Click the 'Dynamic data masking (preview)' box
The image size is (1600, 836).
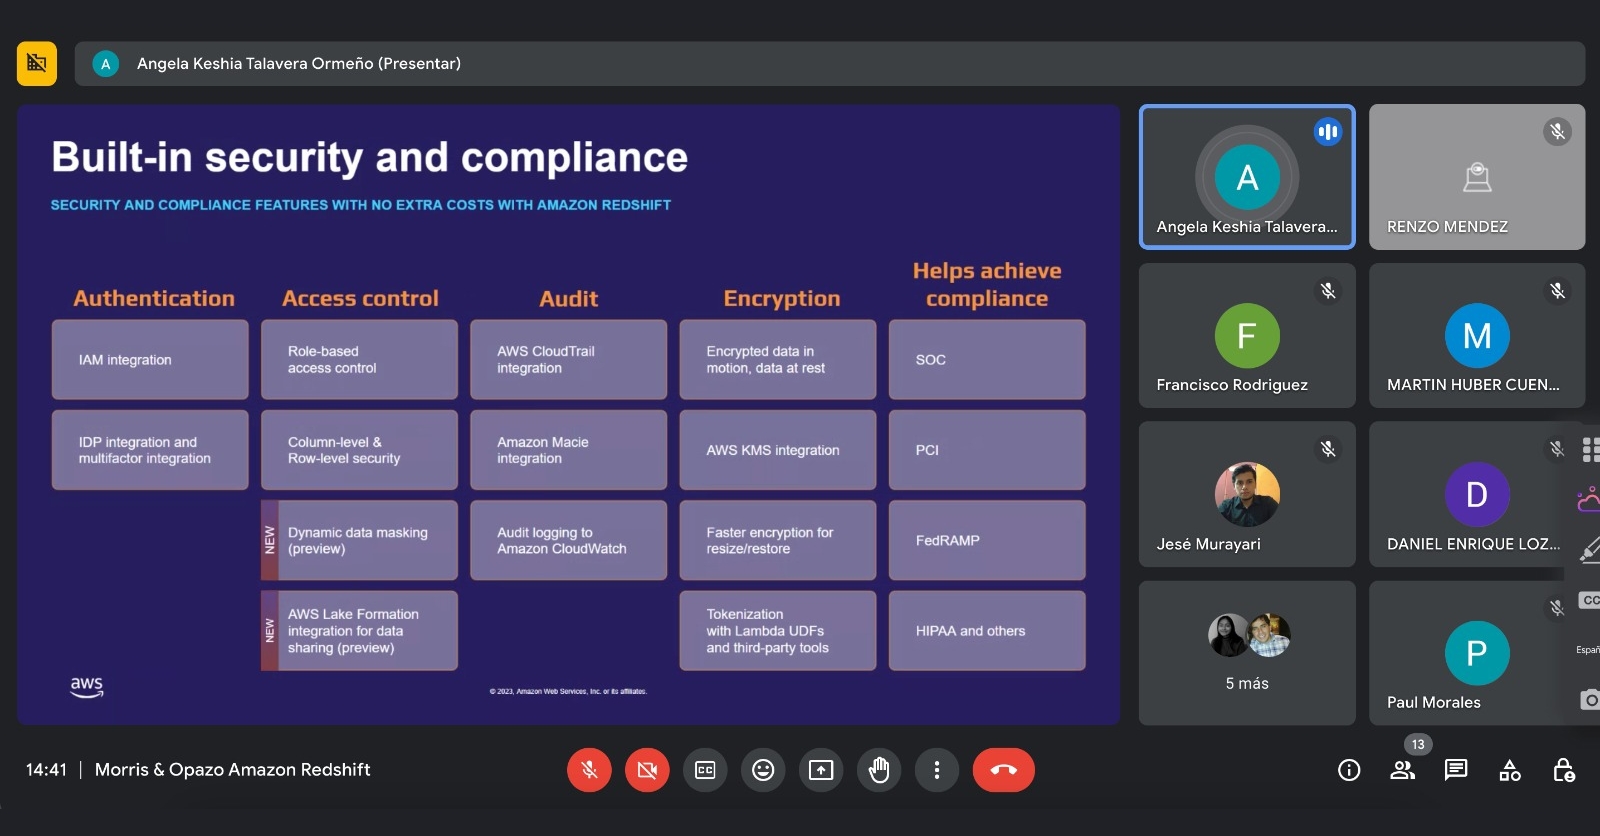(359, 540)
